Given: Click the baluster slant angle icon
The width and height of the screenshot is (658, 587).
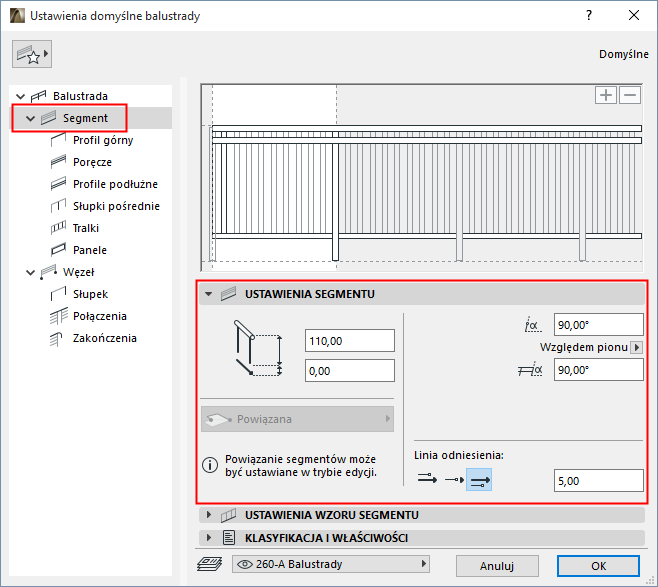Looking at the screenshot, I should 530,370.
